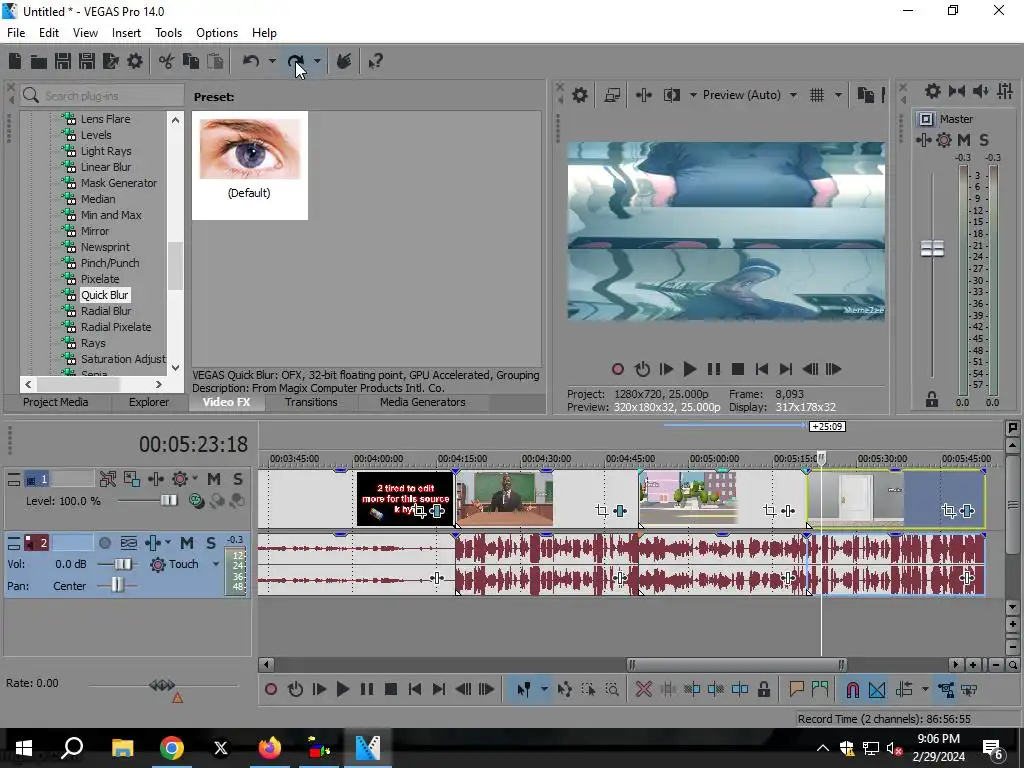Viewport: 1024px width, 768px height.
Task: Click track 2 name input field
Action: pyautogui.click(x=72, y=543)
